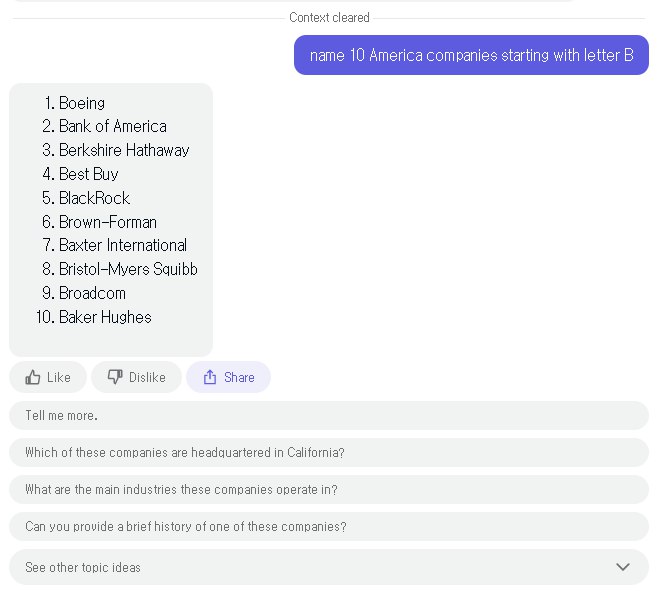Screen dimensions: 665x591
Task: Click the Share upload icon
Action: pos(210,377)
